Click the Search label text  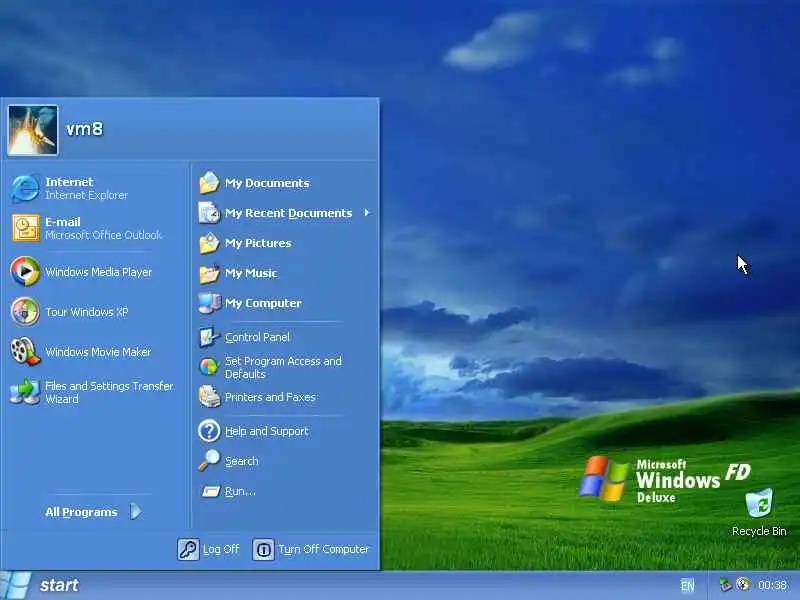pos(241,461)
